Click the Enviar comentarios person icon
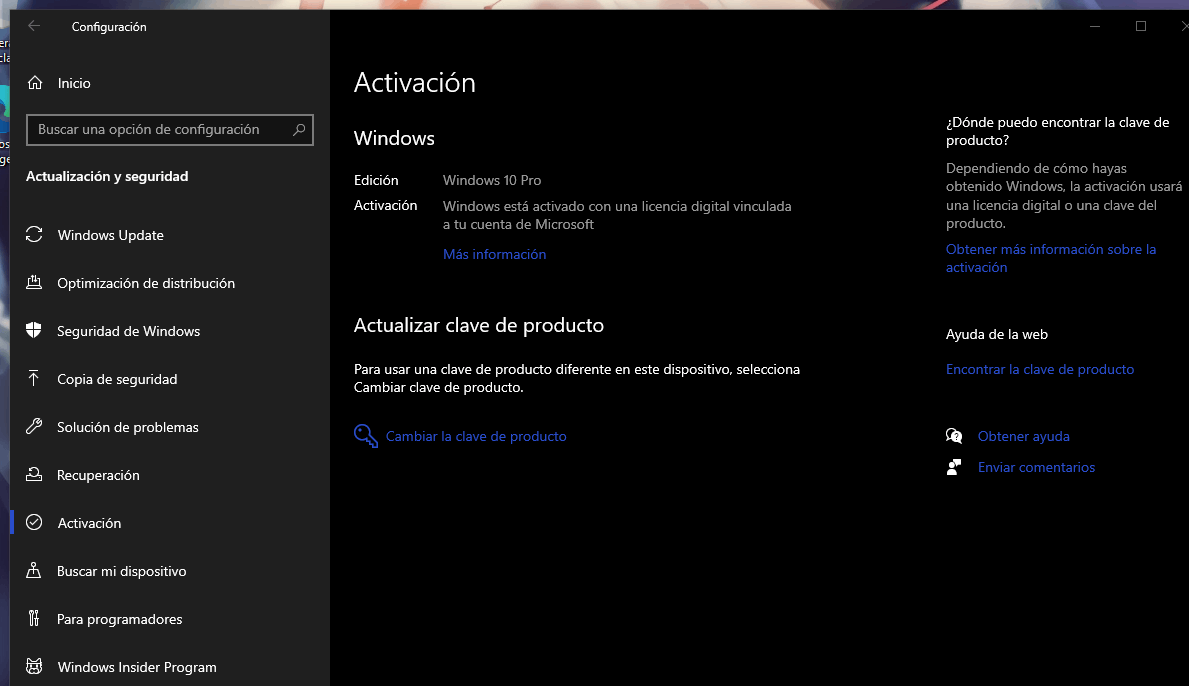Viewport: 1189px width, 686px height. (x=954, y=467)
